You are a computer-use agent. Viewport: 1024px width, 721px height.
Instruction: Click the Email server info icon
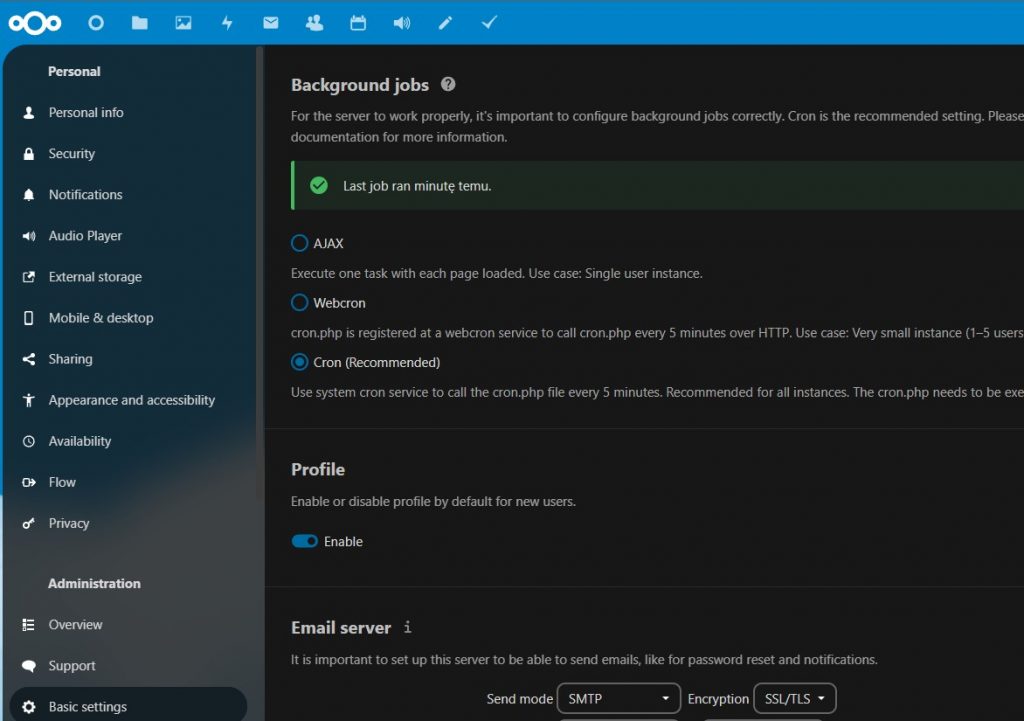point(407,628)
